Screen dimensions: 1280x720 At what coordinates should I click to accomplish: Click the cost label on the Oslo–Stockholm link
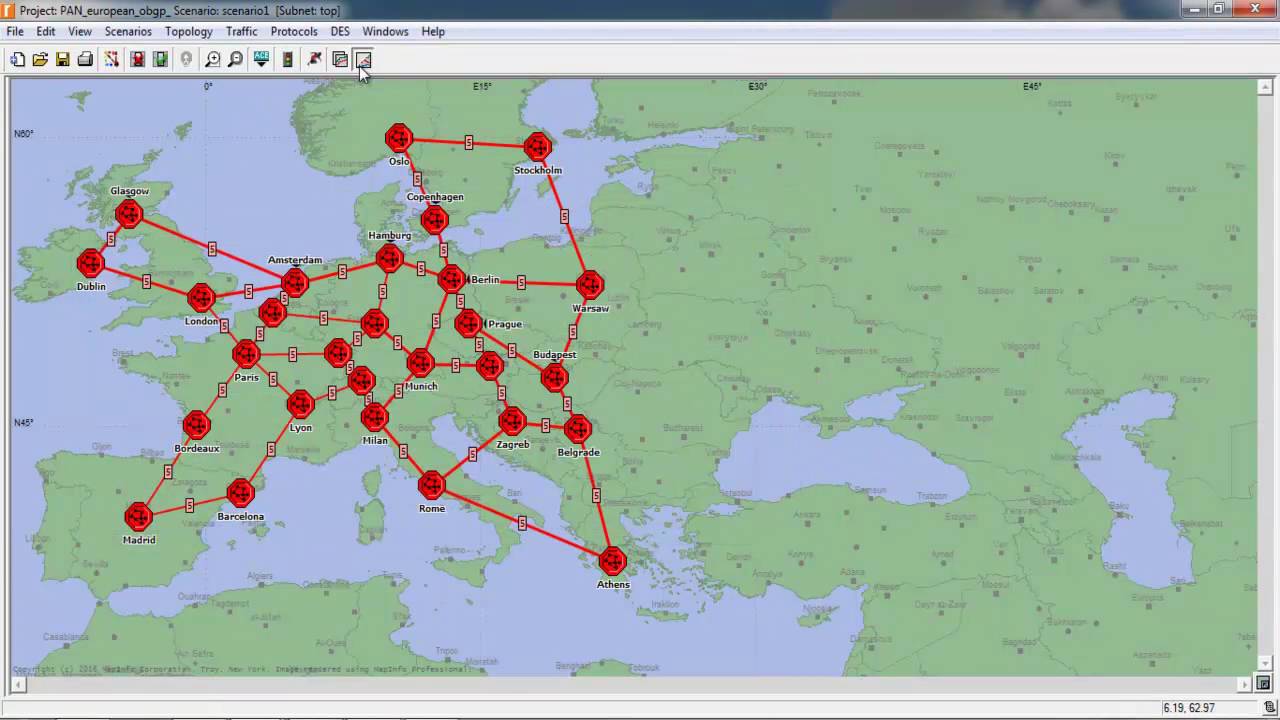click(x=469, y=143)
